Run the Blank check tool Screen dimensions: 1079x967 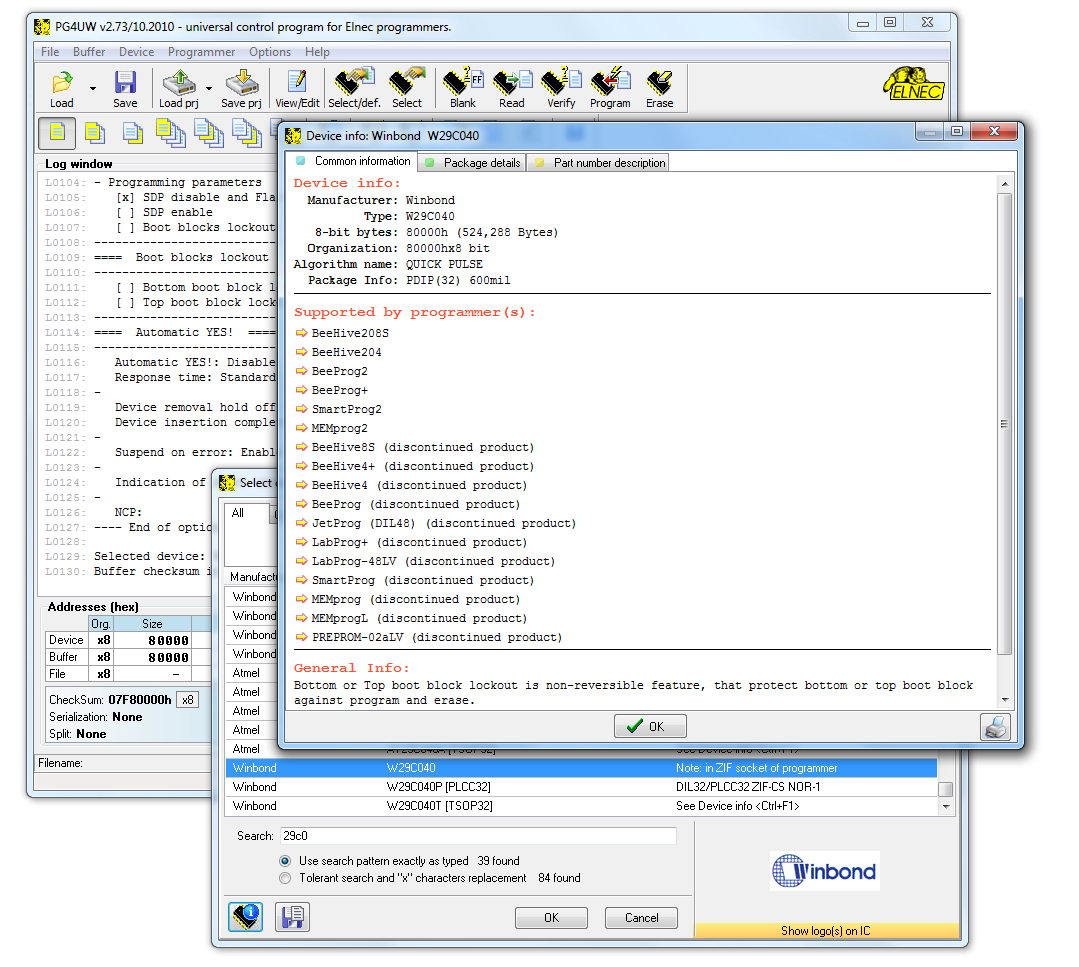tap(463, 89)
